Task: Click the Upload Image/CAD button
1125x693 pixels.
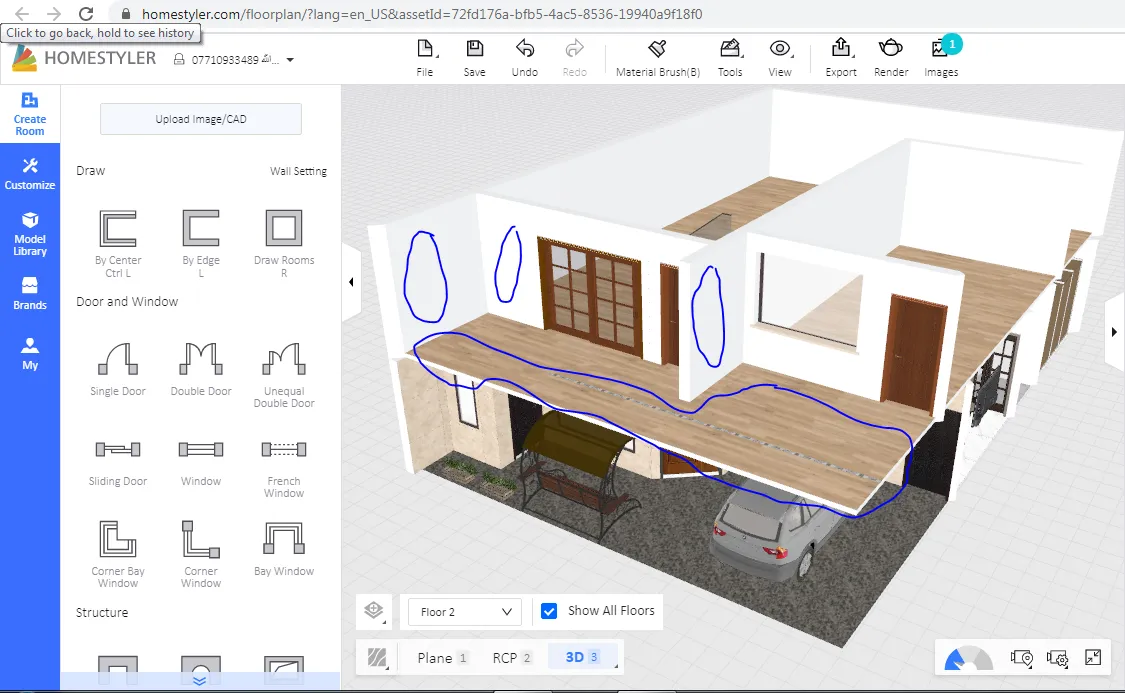Action: [x=201, y=119]
